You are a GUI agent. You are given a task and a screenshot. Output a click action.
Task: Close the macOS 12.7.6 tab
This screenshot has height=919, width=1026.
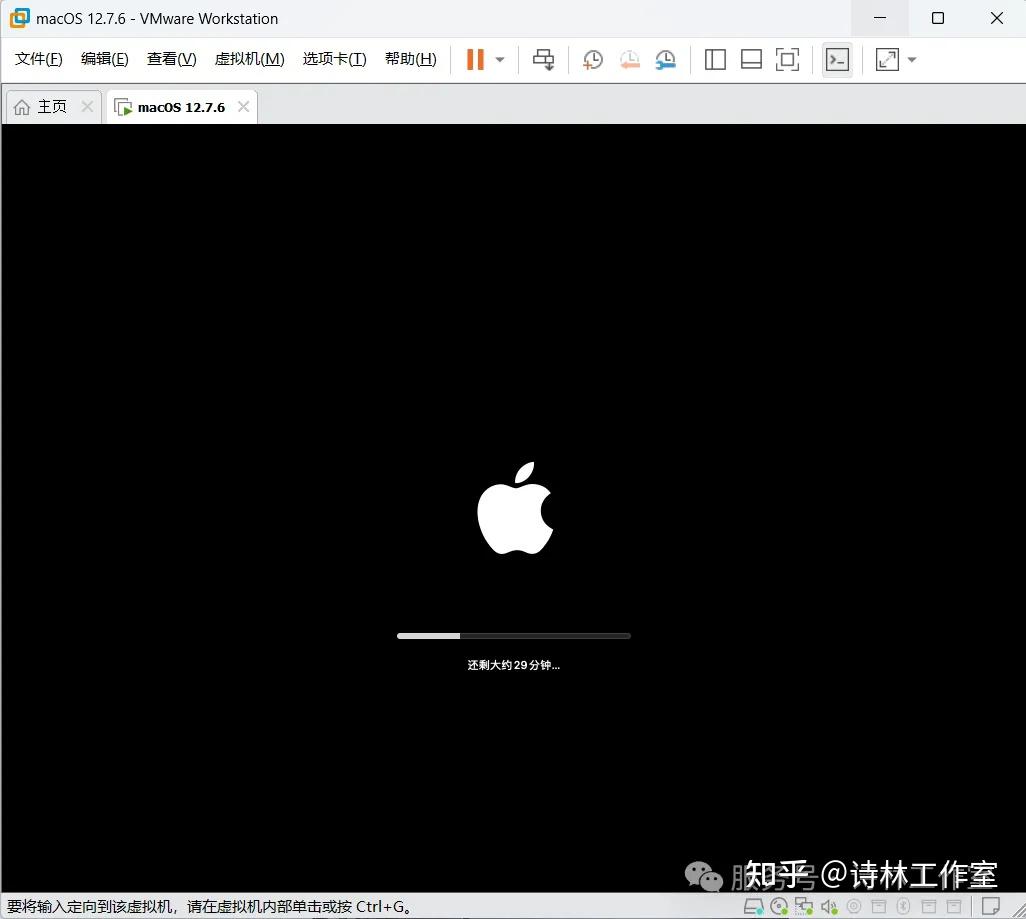(243, 106)
